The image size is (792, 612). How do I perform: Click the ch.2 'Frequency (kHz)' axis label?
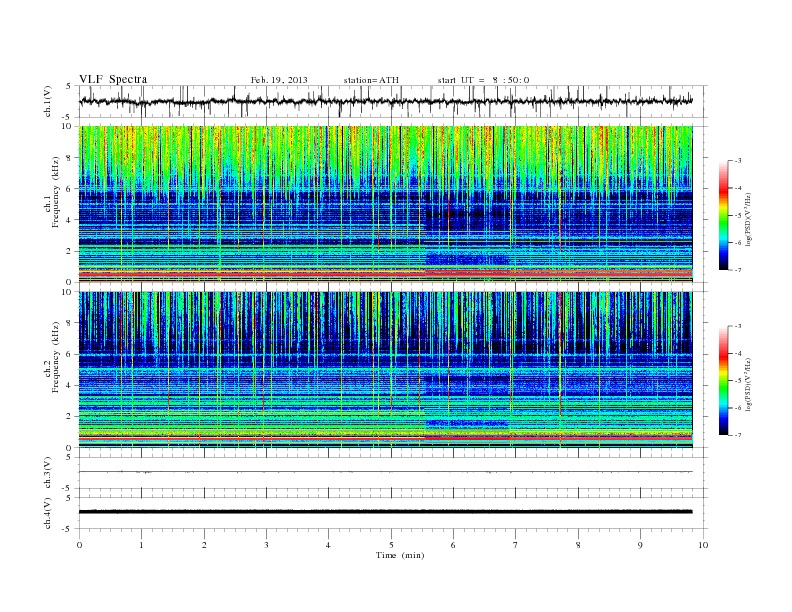pyautogui.click(x=56, y=357)
